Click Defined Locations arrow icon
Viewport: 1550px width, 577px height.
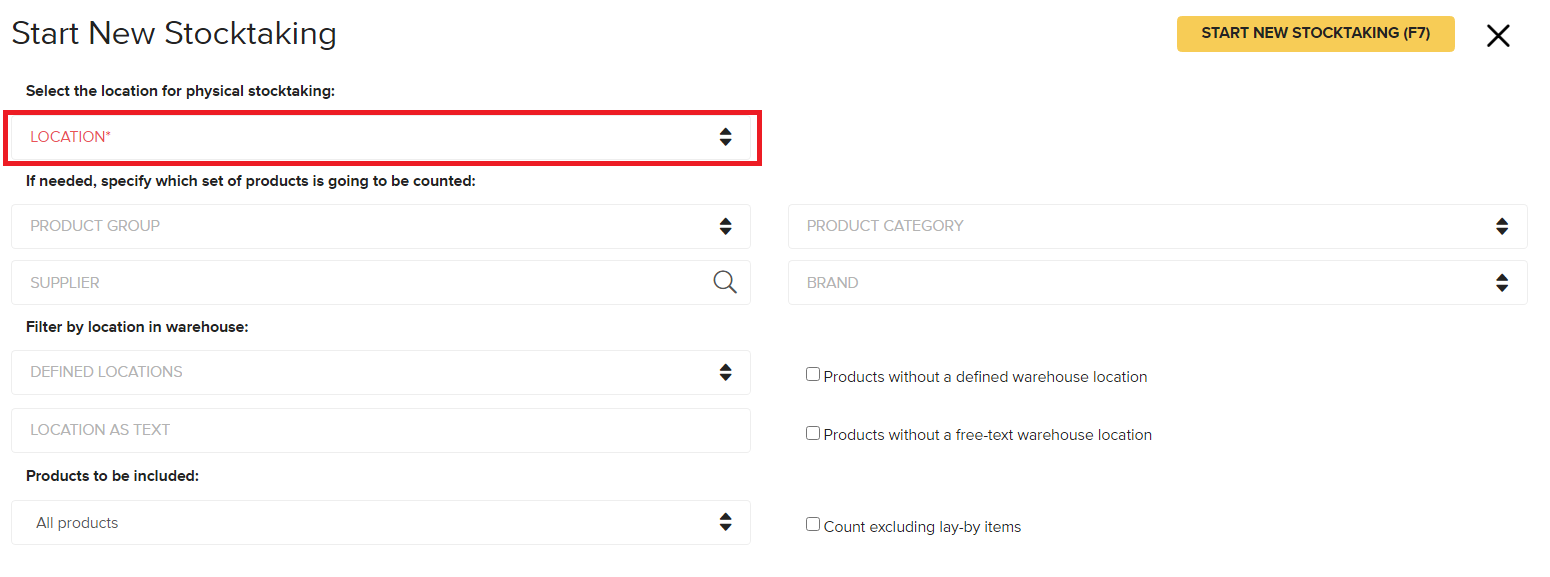click(726, 372)
